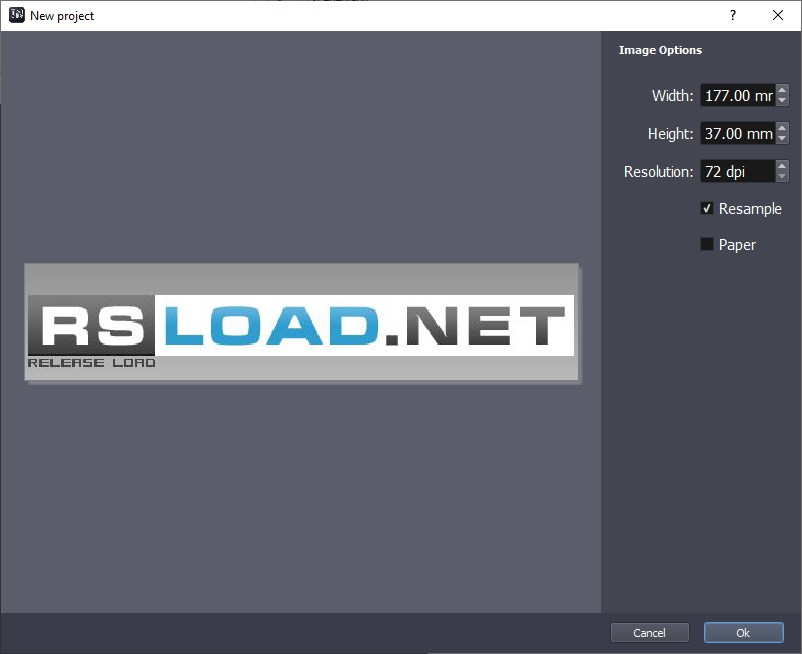
Task: Click the Resolution label
Action: (x=658, y=172)
